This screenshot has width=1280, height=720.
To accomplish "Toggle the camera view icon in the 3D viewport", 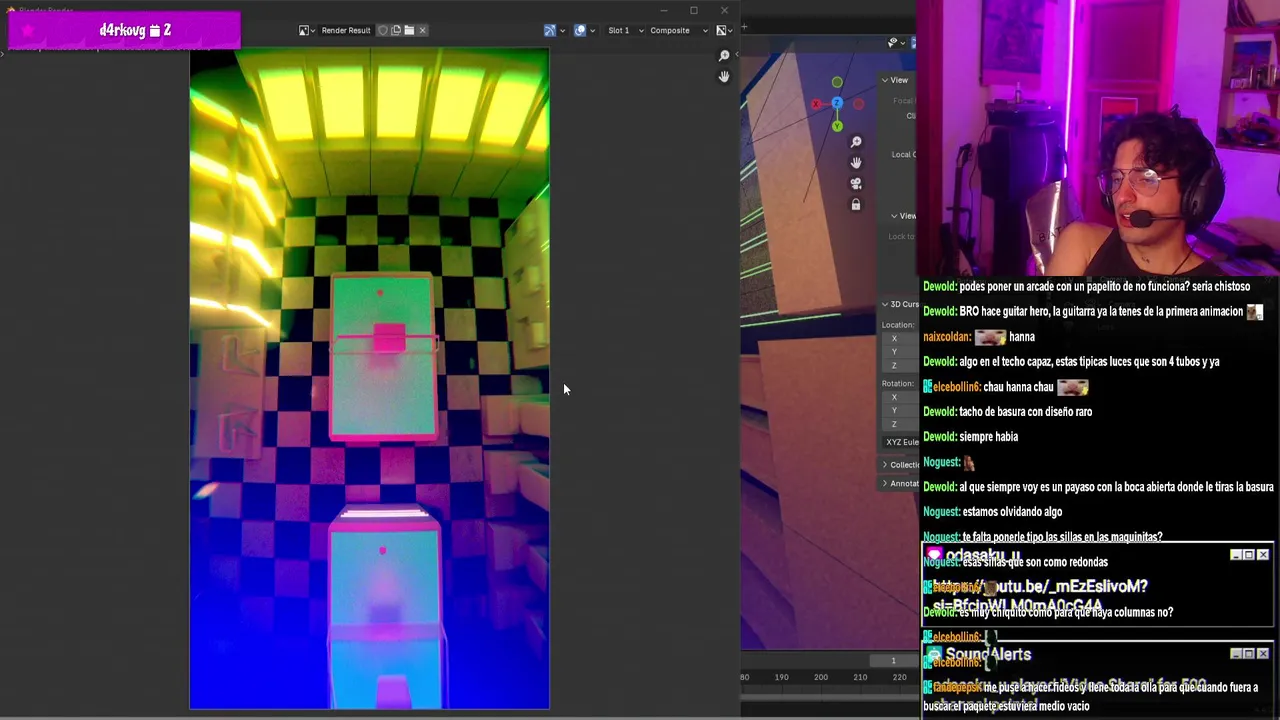I will tap(856, 183).
